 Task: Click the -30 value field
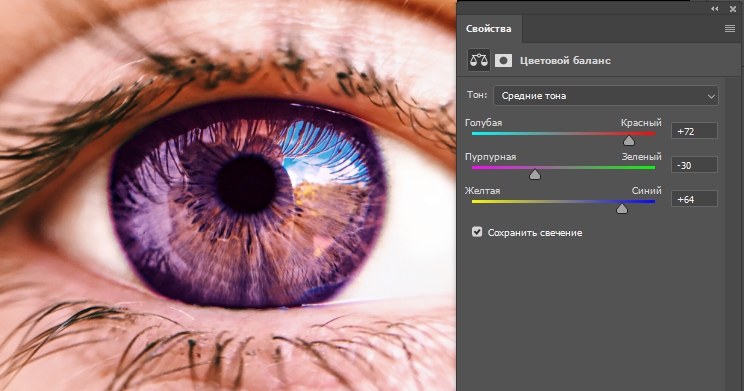[x=694, y=165]
